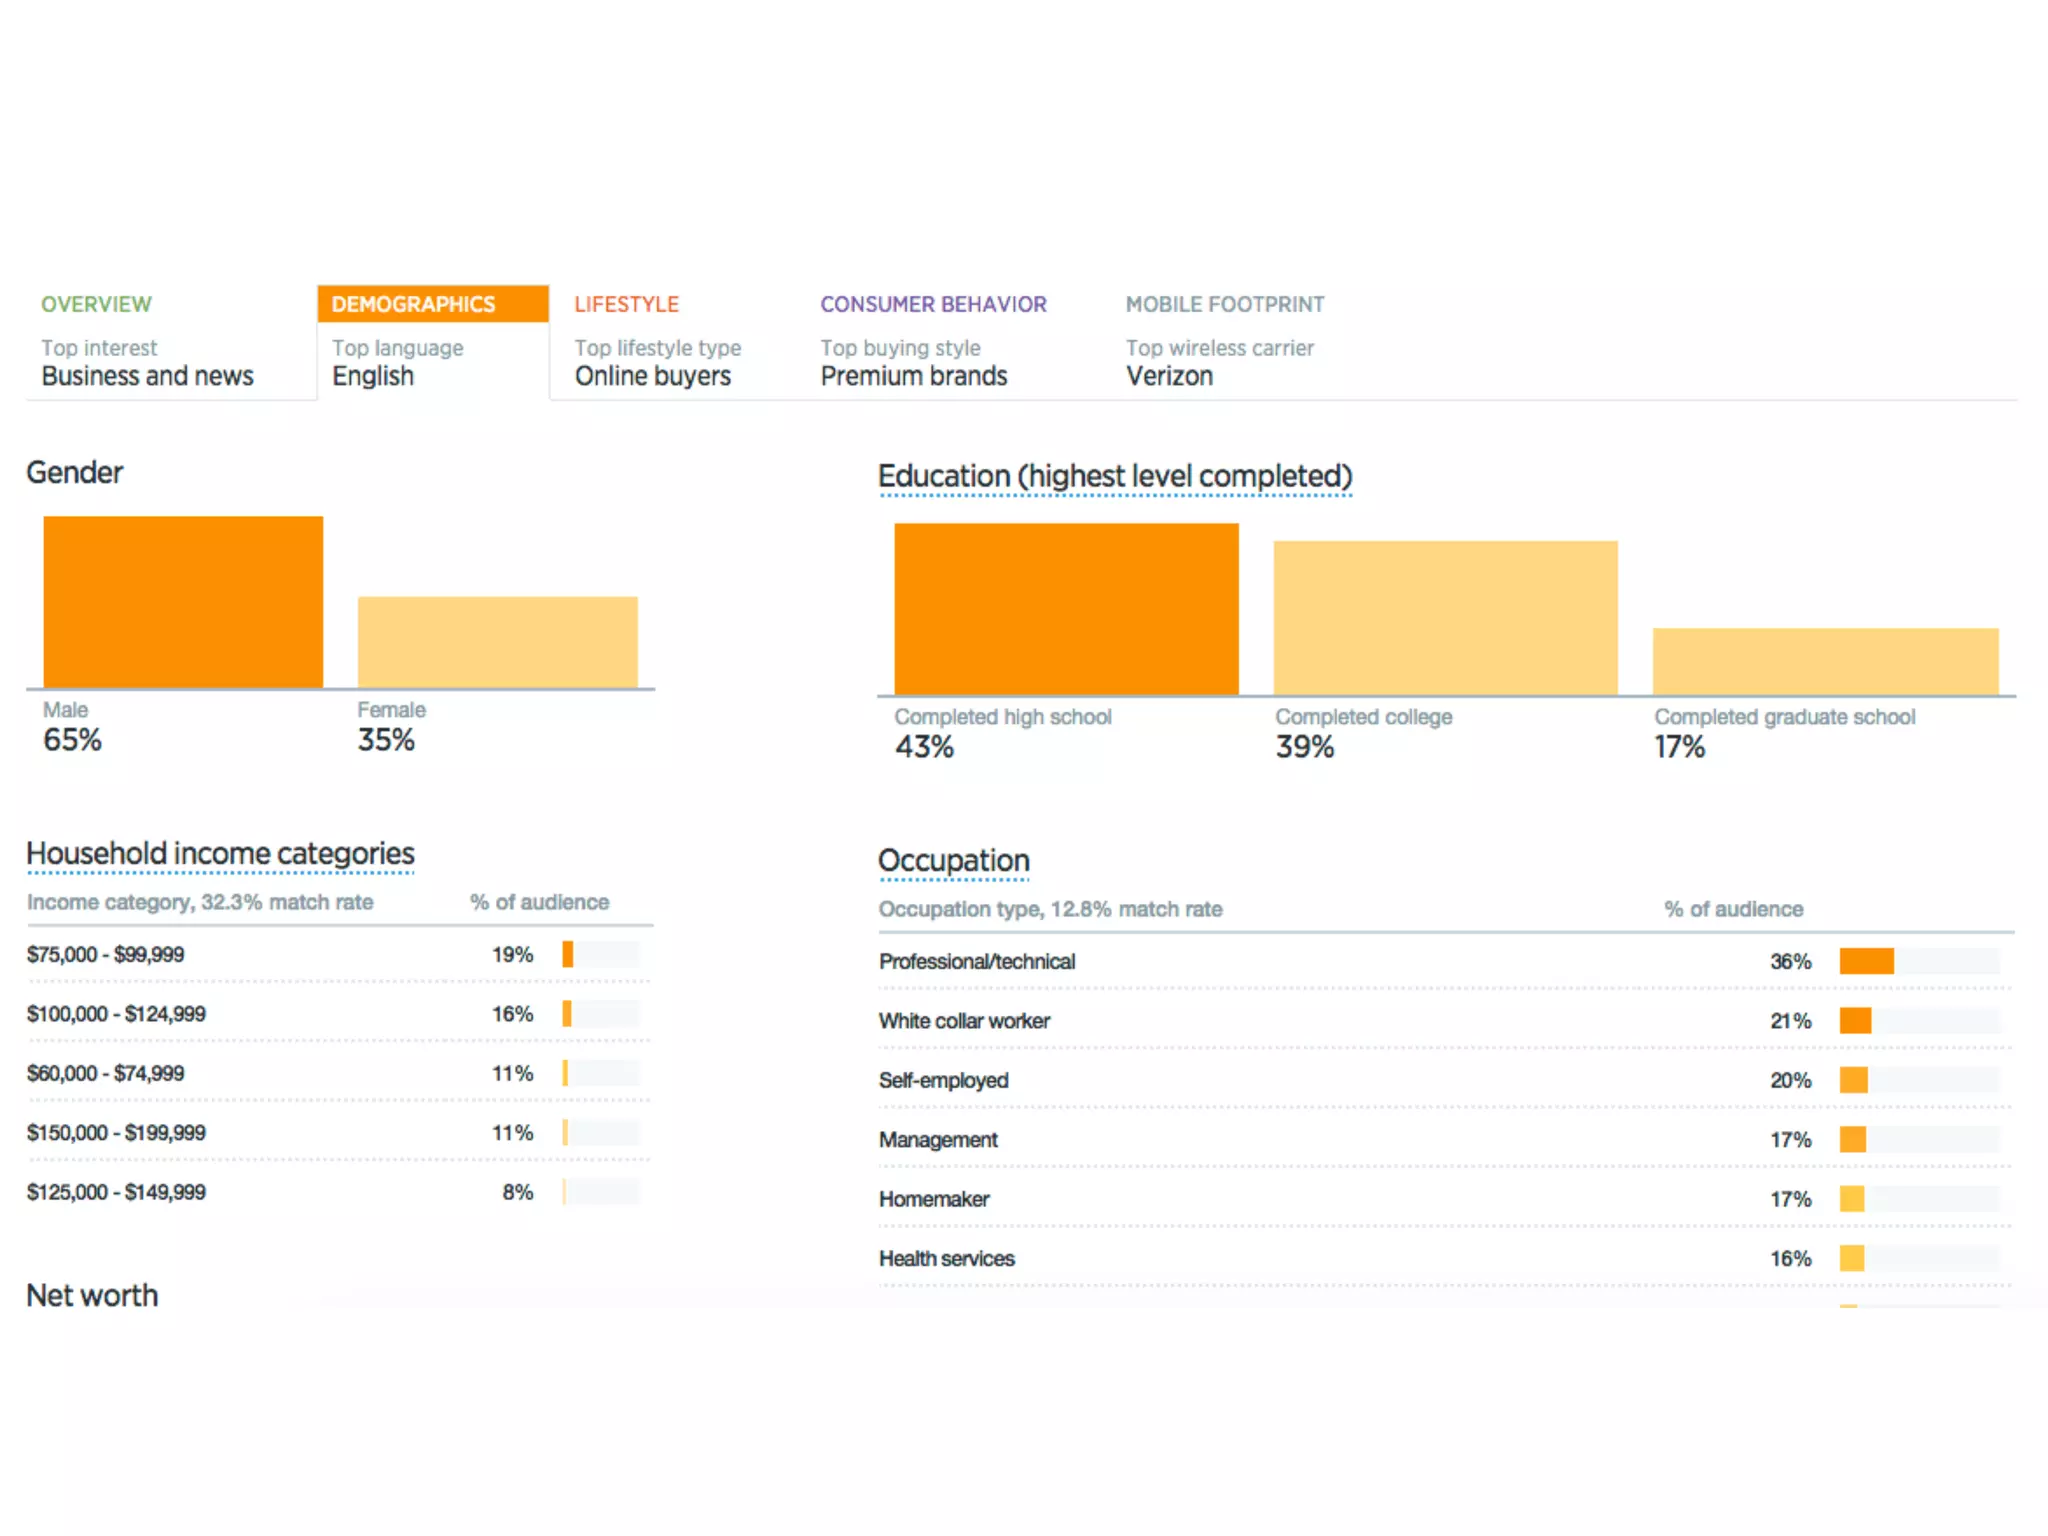Select the White collar worker row

pos(964,1021)
